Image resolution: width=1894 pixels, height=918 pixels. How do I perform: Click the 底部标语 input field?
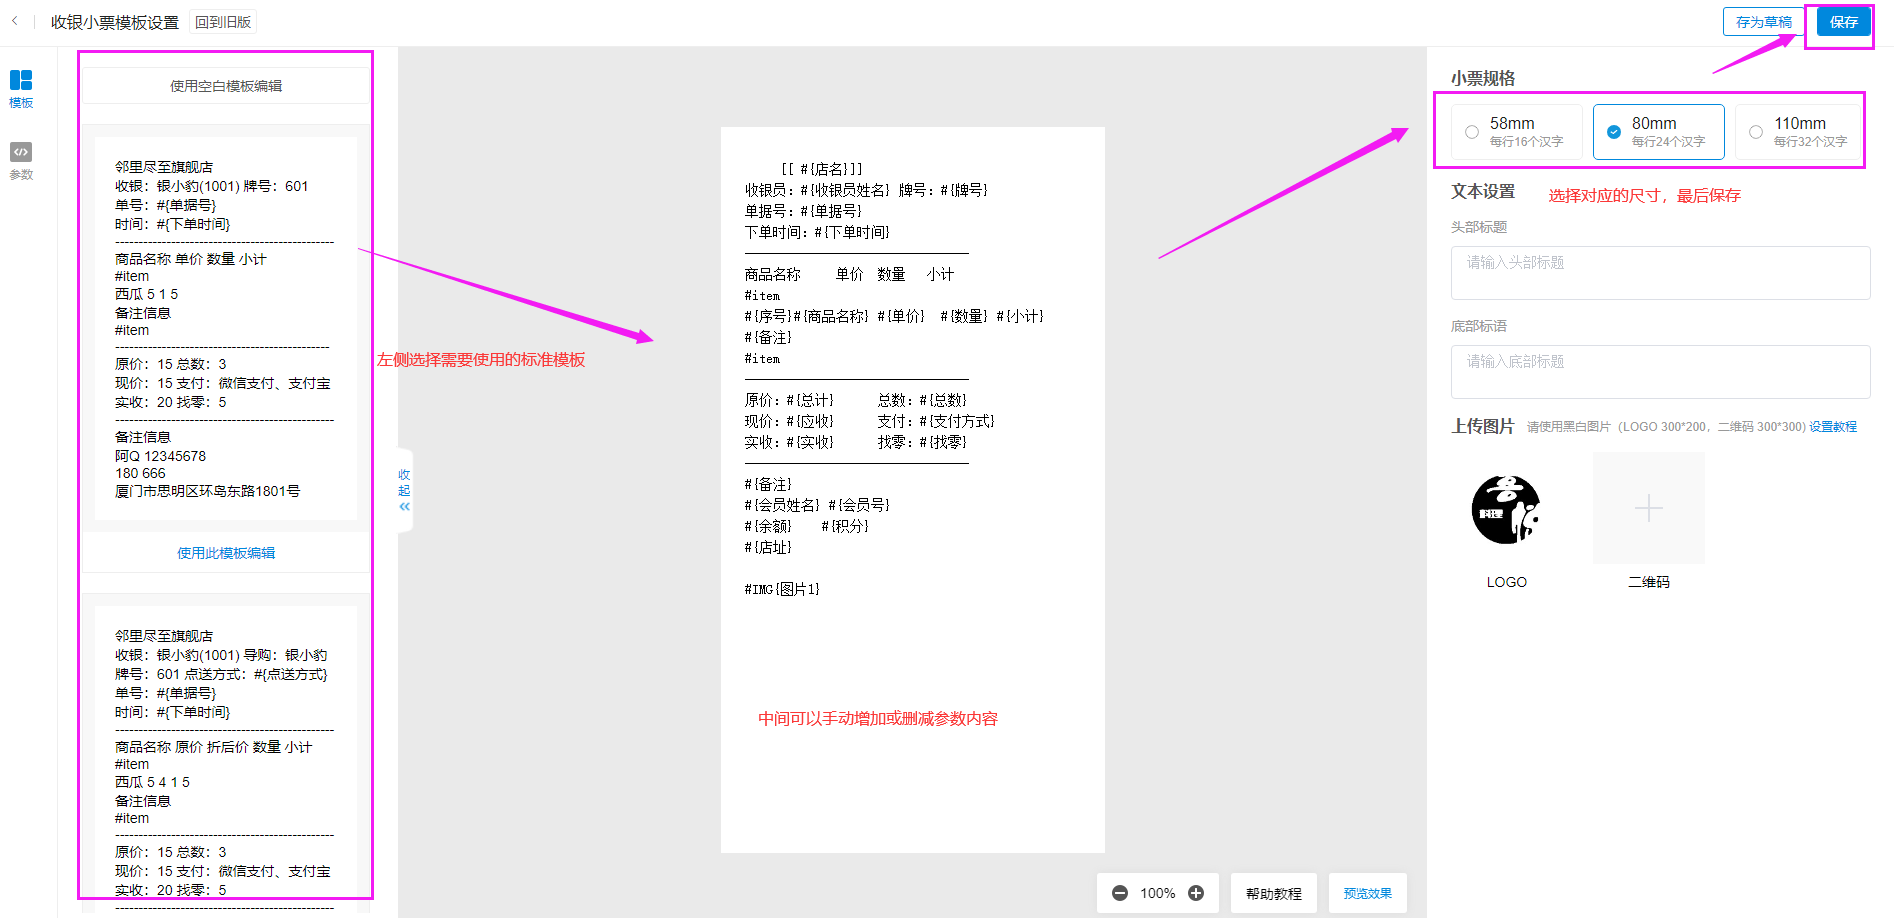(x=1660, y=371)
